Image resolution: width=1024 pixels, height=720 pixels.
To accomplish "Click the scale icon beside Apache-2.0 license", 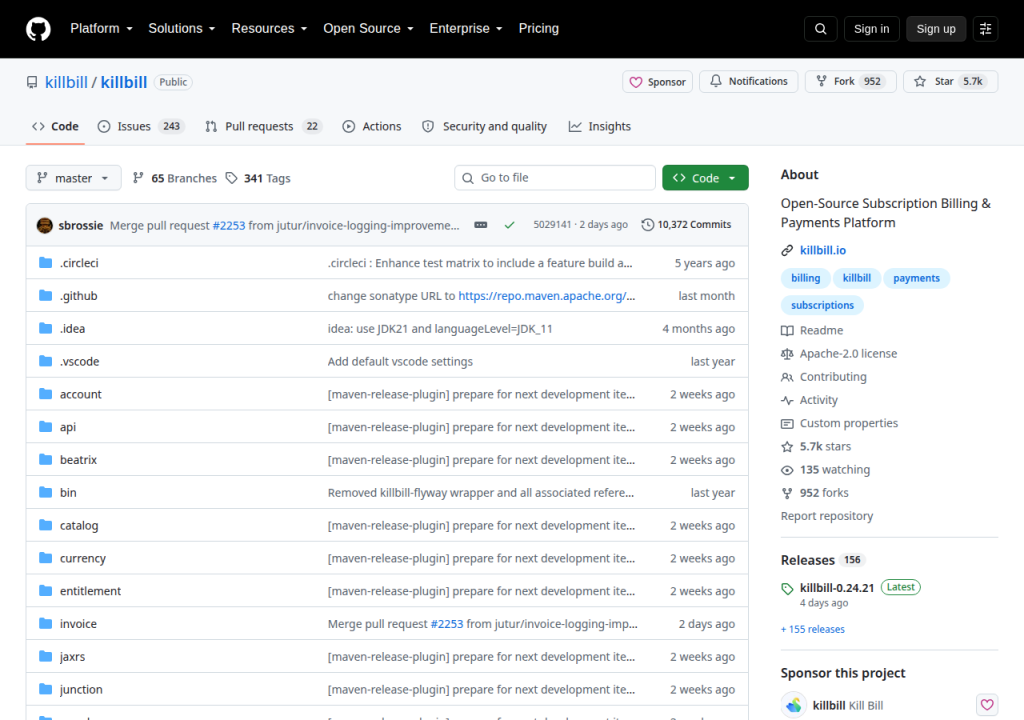I will click(787, 354).
